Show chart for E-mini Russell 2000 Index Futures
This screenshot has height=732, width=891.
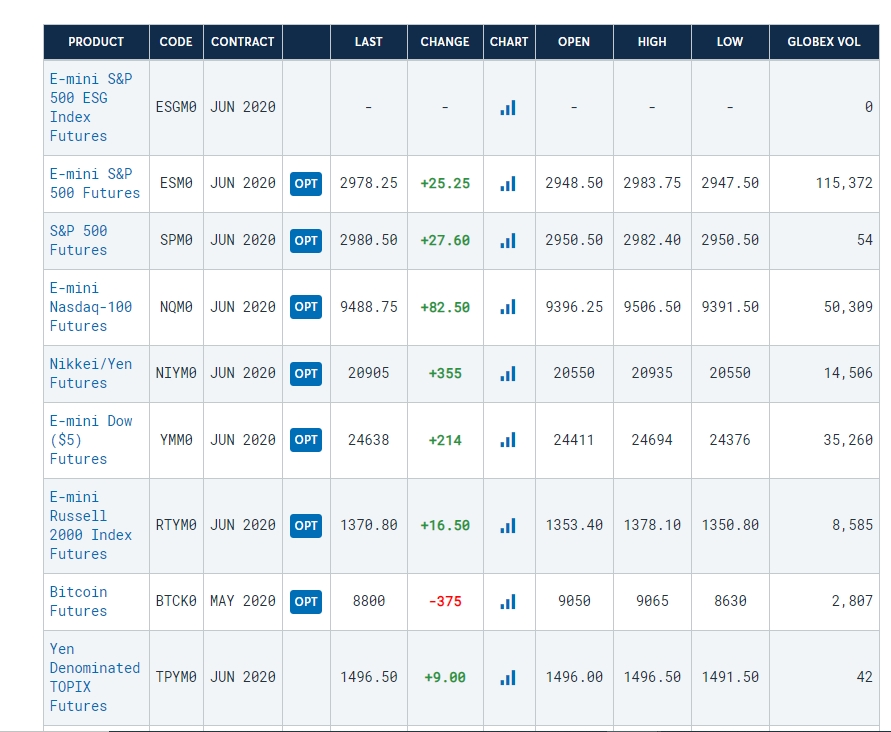click(x=508, y=526)
